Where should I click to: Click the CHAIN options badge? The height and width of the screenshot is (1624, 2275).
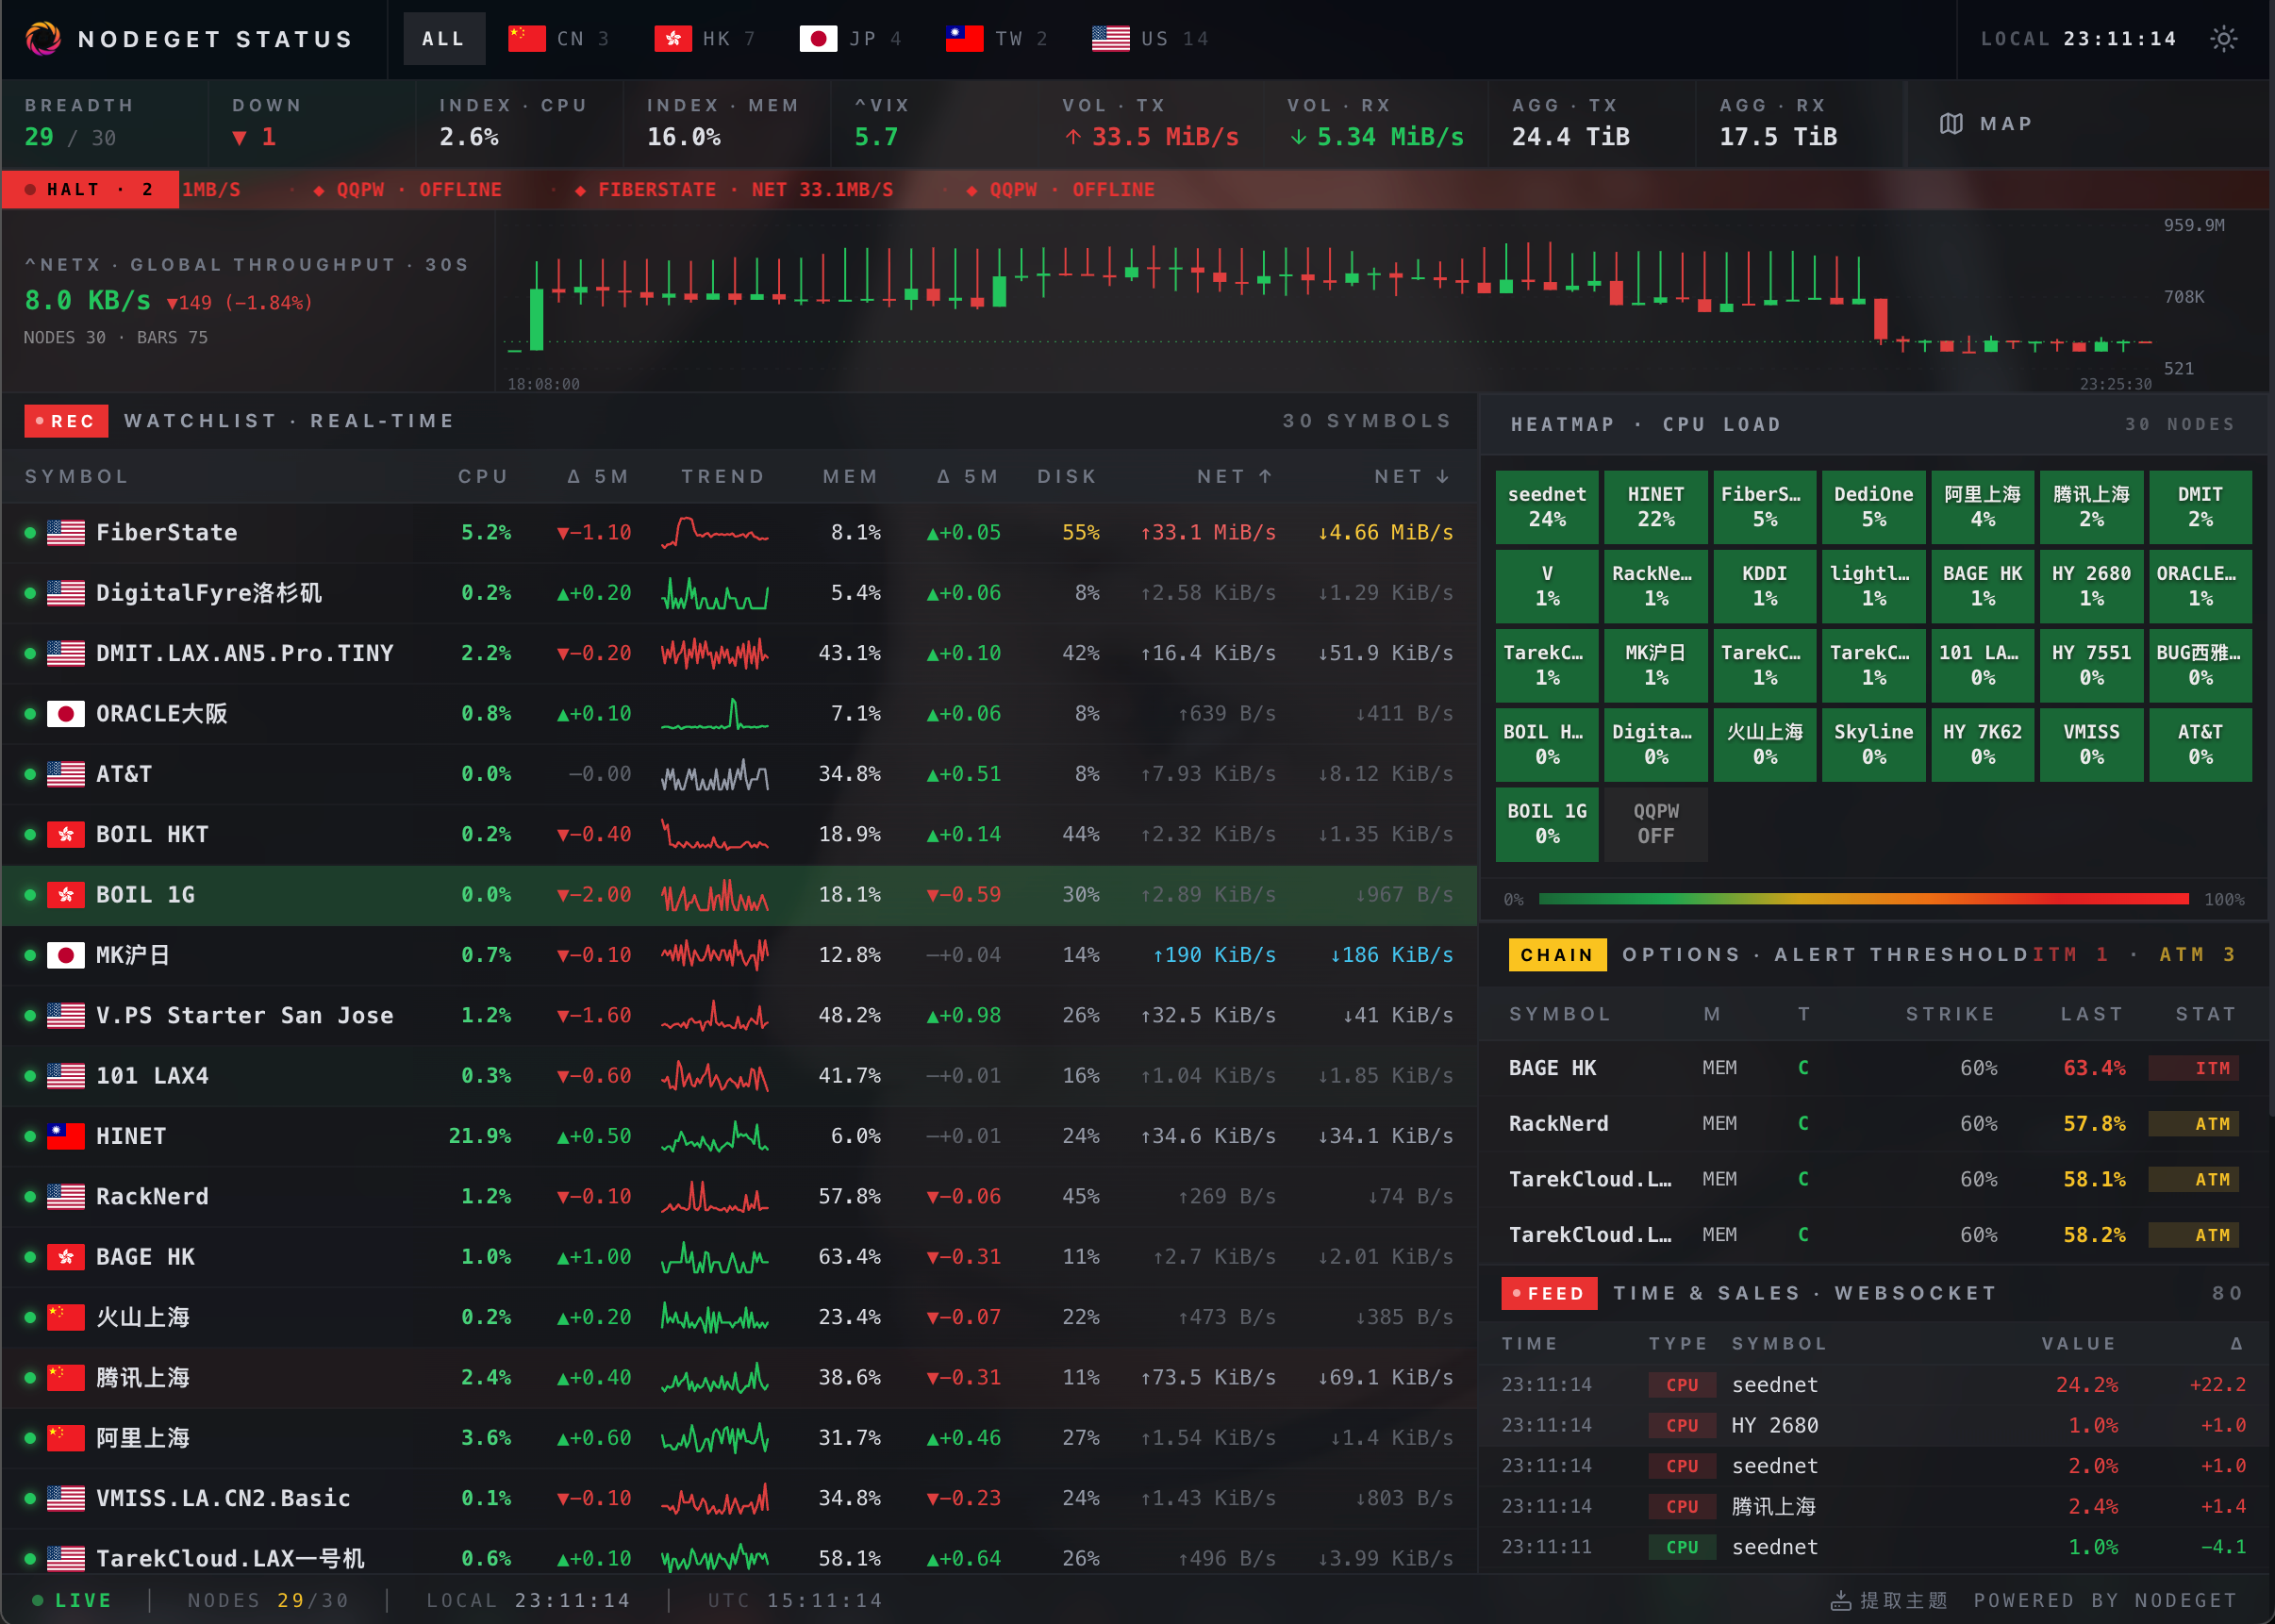point(1557,955)
